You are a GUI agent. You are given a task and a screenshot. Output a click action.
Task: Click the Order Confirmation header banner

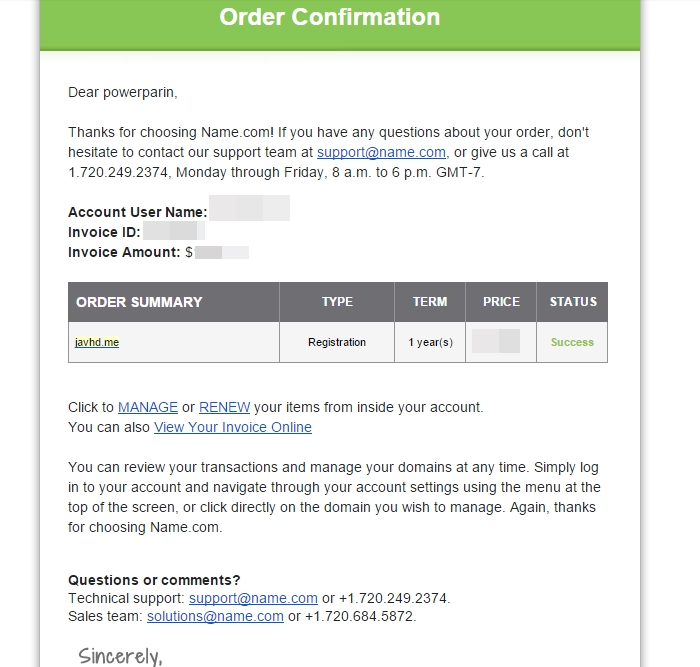coord(329,18)
